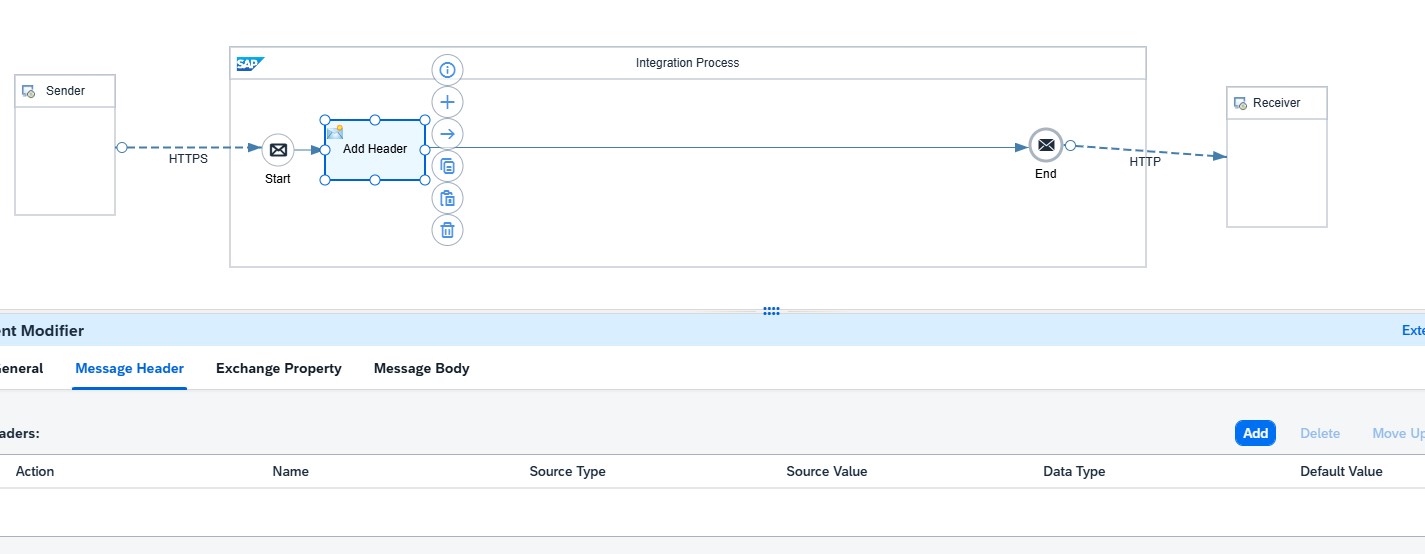This screenshot has width=1425, height=554.
Task: Select the Start message event
Action: click(x=278, y=150)
